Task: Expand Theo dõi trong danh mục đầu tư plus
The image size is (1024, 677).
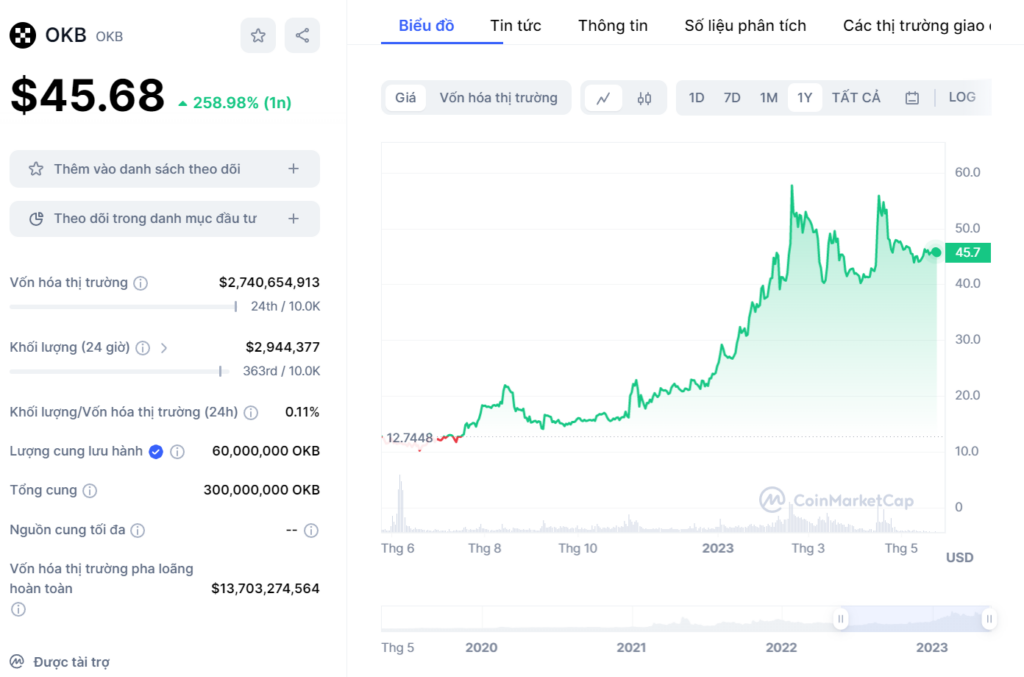Action: (x=293, y=218)
